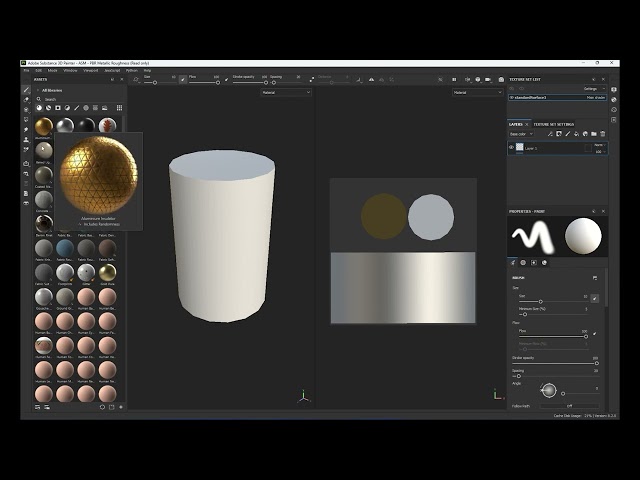Select the Paint brush tool in left toolbar
Screen dimensions: 640x480
coord(26,90)
